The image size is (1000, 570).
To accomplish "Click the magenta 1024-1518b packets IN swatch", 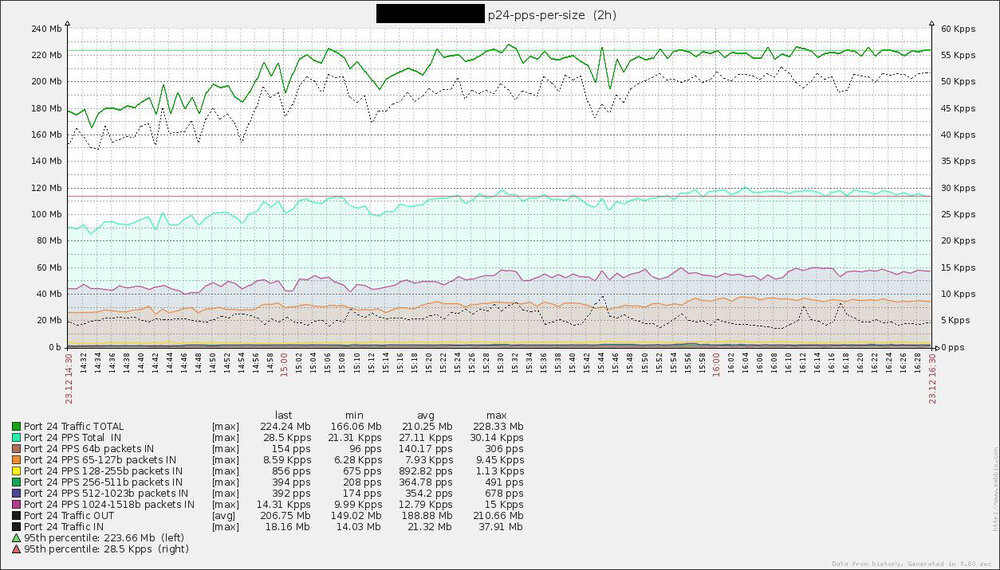I will [x=17, y=504].
